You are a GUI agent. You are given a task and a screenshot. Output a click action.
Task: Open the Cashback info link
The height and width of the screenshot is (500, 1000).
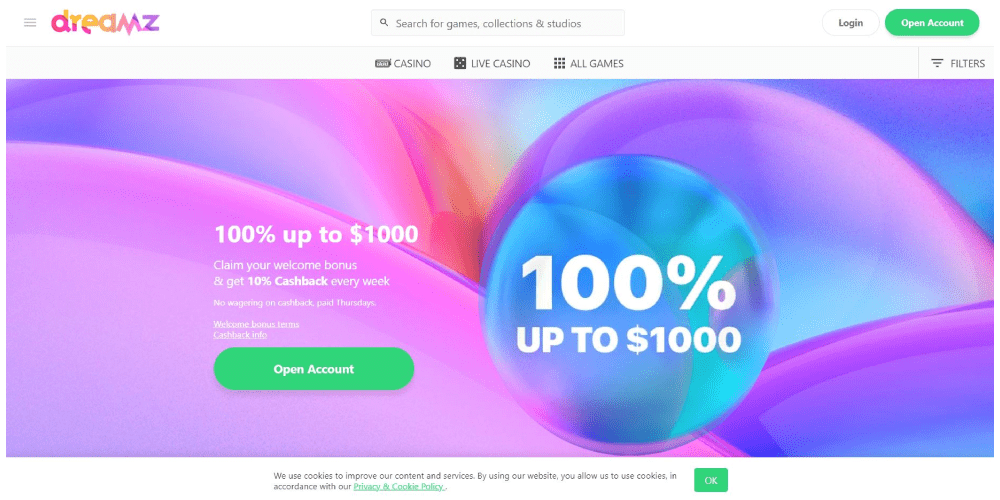coord(240,334)
